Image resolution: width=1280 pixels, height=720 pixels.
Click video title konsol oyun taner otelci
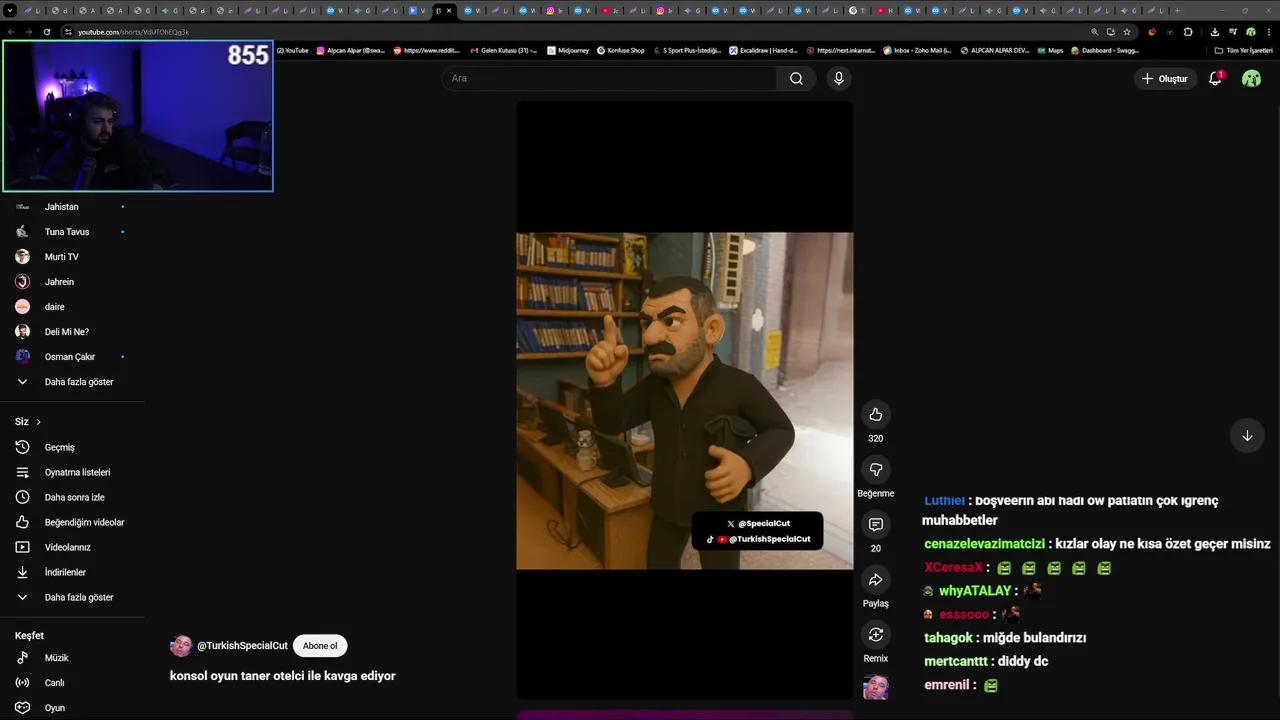[x=283, y=676]
